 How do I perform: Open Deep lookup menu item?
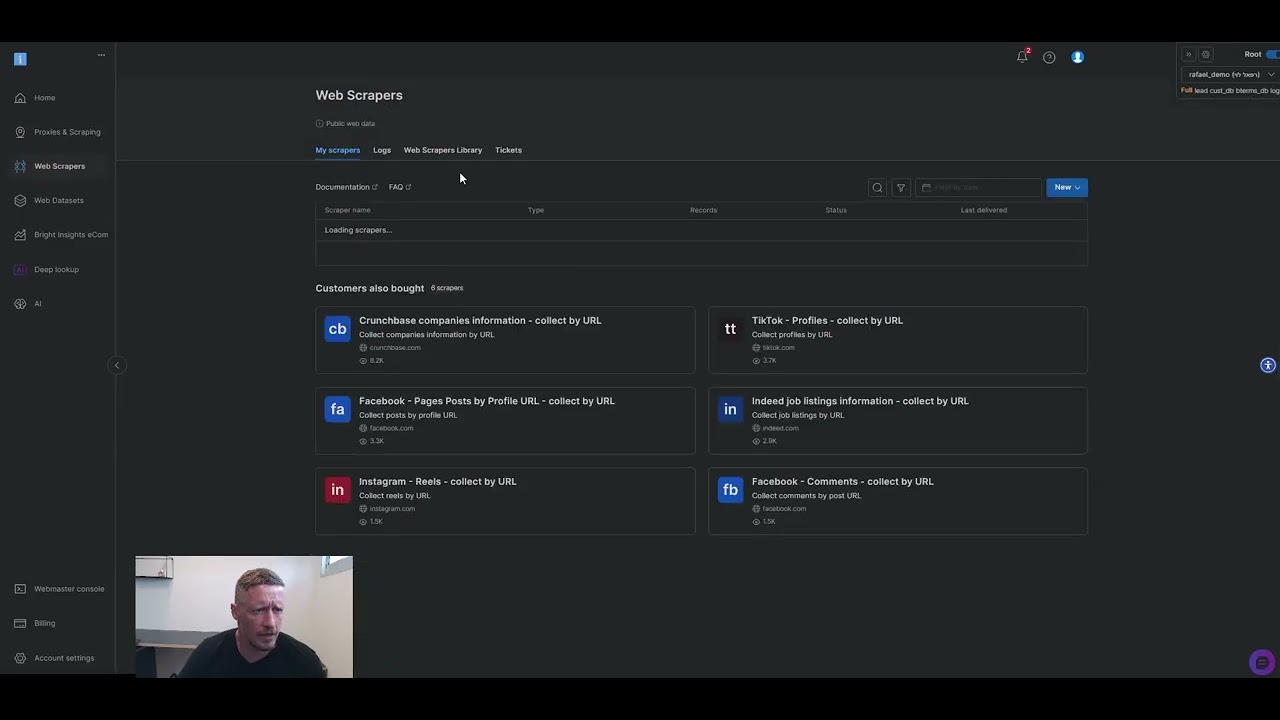56,269
